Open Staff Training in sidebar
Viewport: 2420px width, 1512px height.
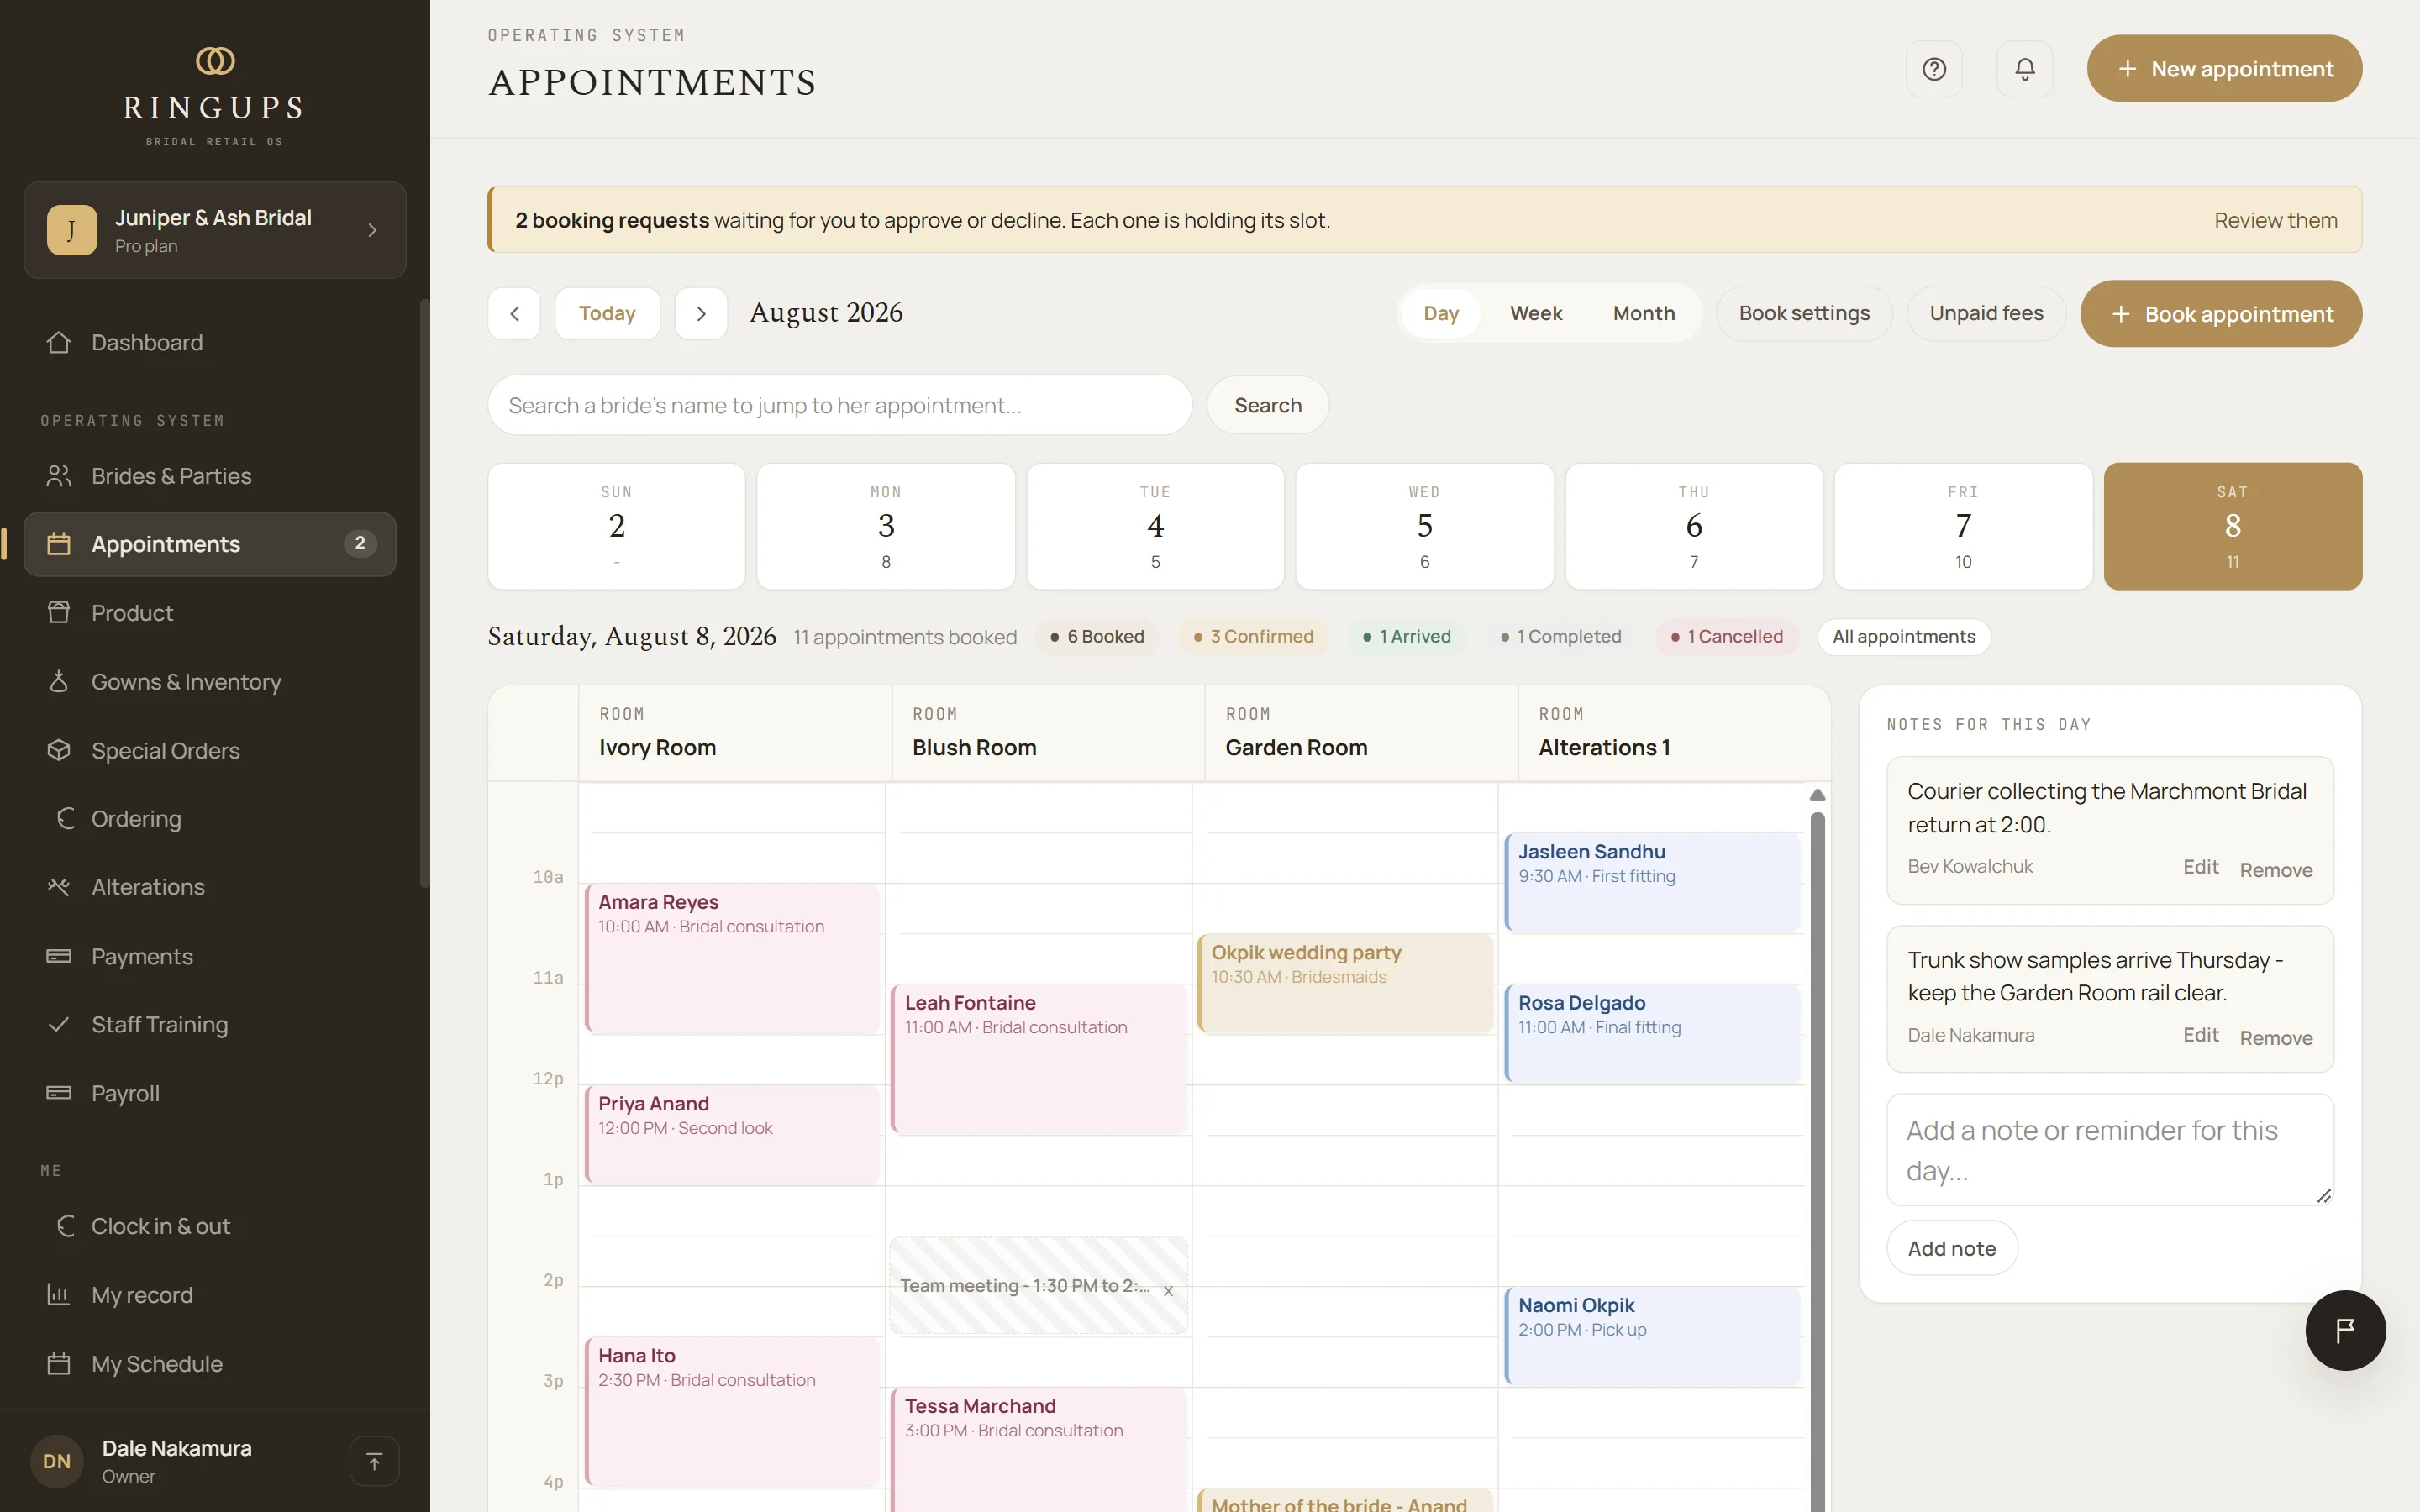coord(210,1024)
